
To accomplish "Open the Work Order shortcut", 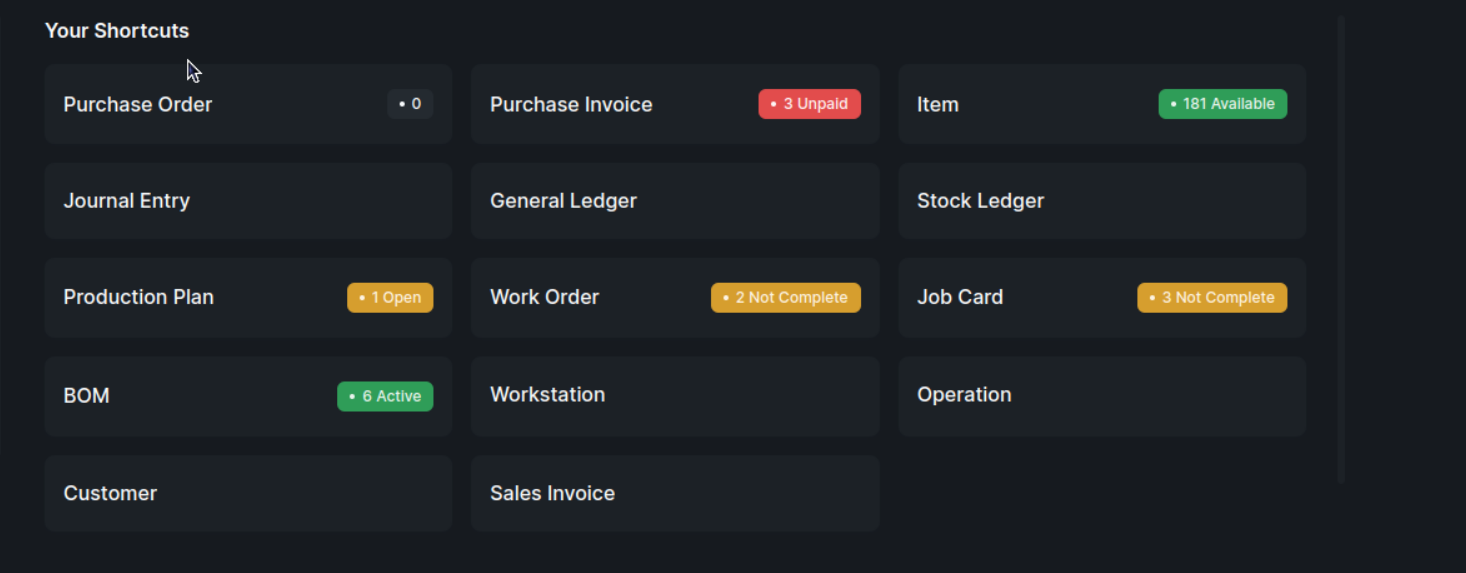I will [675, 298].
